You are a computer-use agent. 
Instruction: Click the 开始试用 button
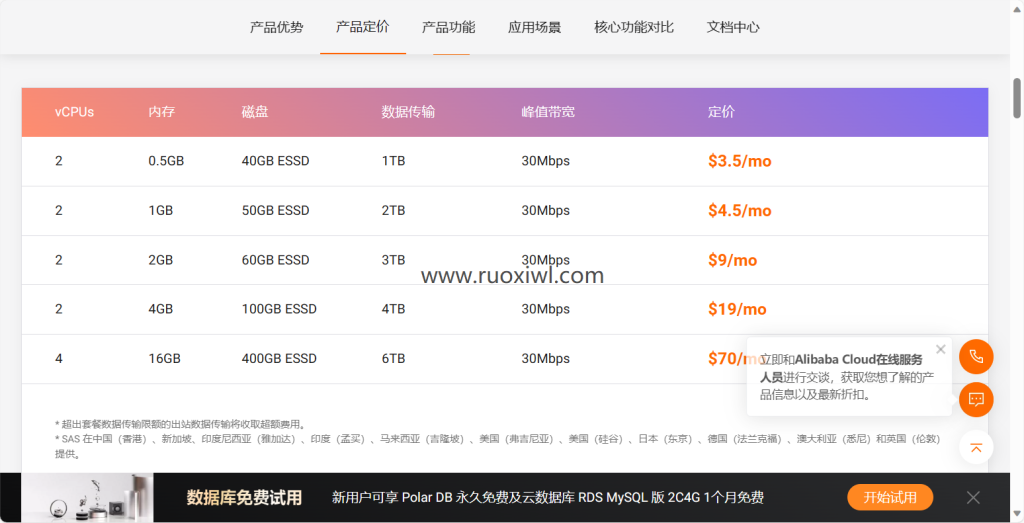[890, 497]
